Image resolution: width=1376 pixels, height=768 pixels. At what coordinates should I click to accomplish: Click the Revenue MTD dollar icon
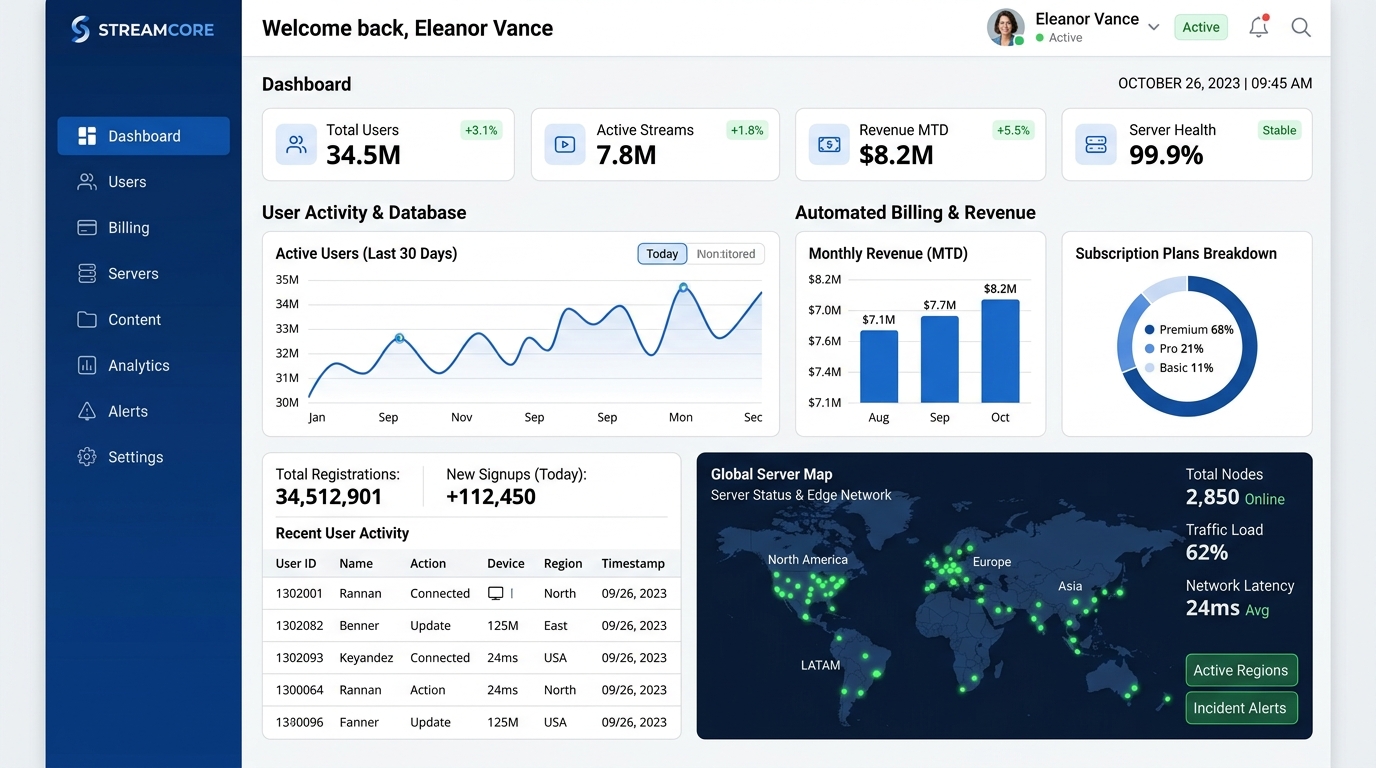tap(829, 144)
